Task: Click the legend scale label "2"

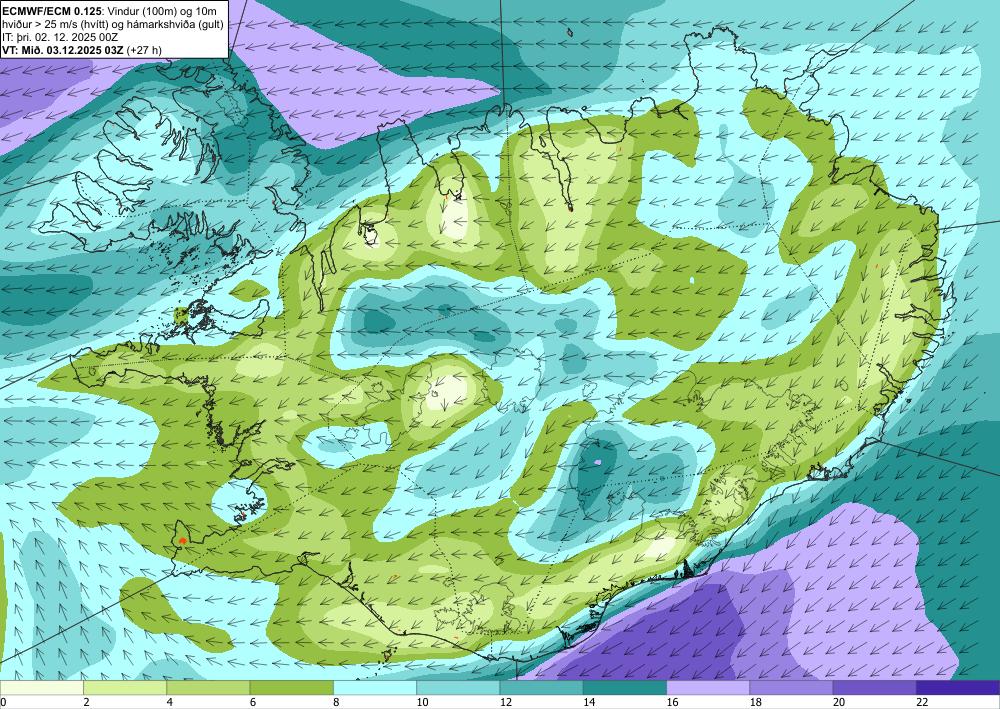Action: tap(86, 702)
